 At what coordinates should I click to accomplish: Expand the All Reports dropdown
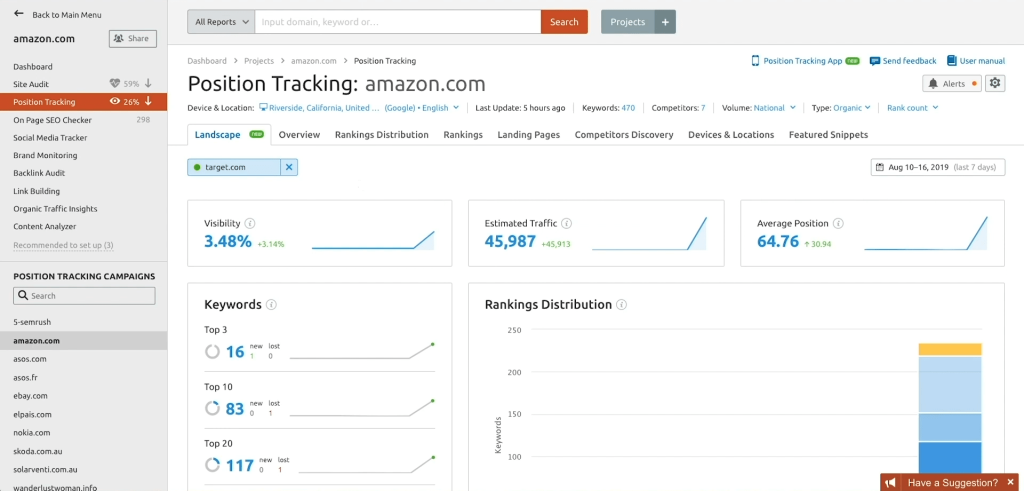[x=221, y=22]
